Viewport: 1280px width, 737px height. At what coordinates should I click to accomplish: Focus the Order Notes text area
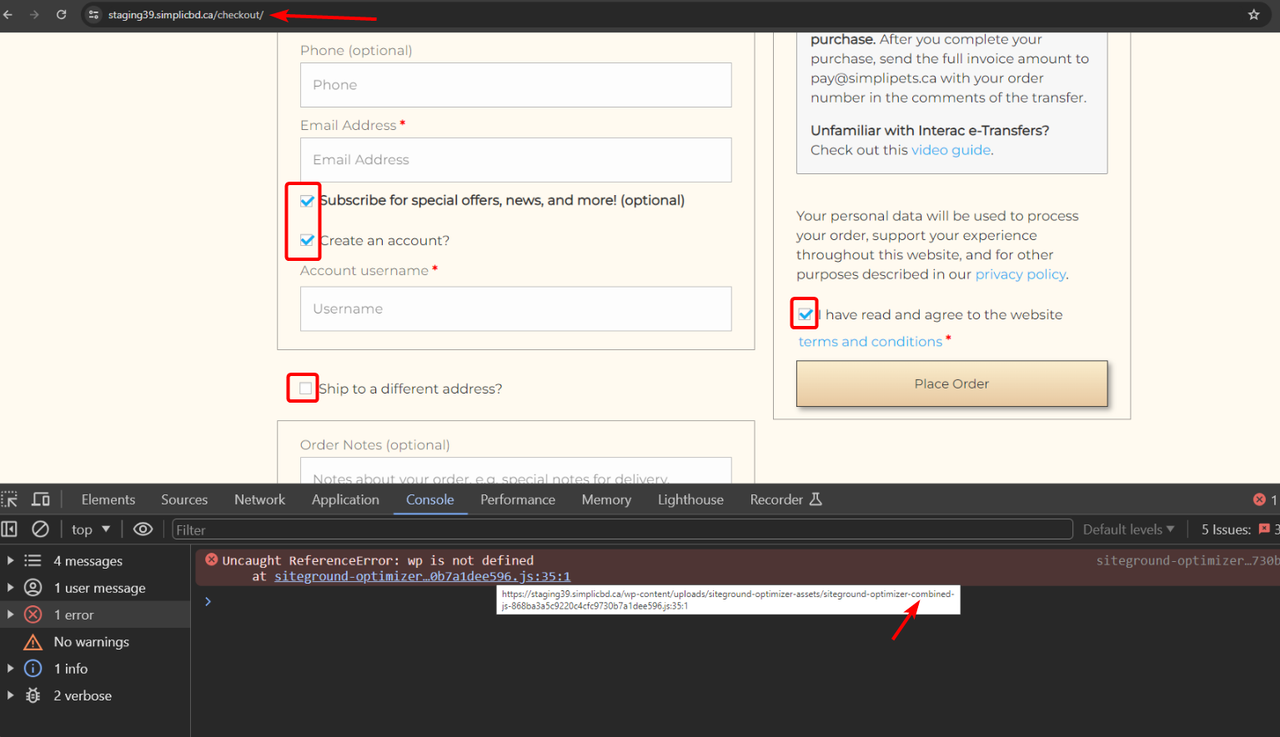[516, 472]
